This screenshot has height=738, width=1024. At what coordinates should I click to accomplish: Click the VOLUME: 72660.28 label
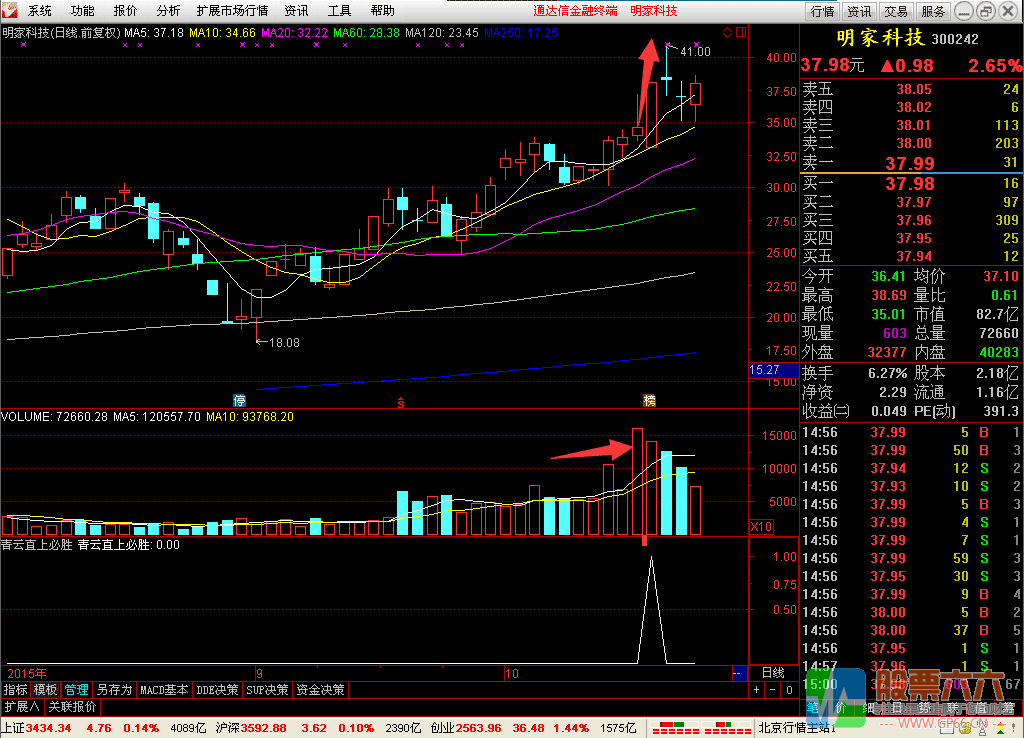(54, 417)
